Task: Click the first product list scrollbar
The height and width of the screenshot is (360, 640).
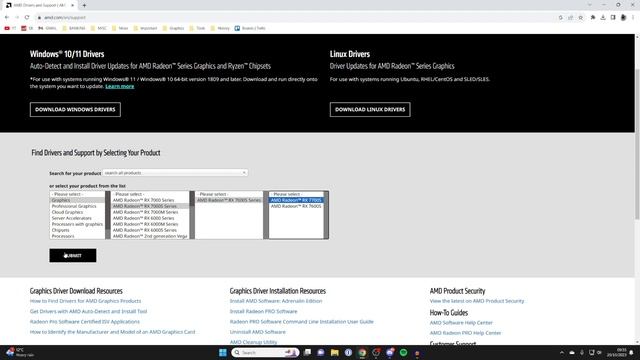Action: (x=108, y=215)
